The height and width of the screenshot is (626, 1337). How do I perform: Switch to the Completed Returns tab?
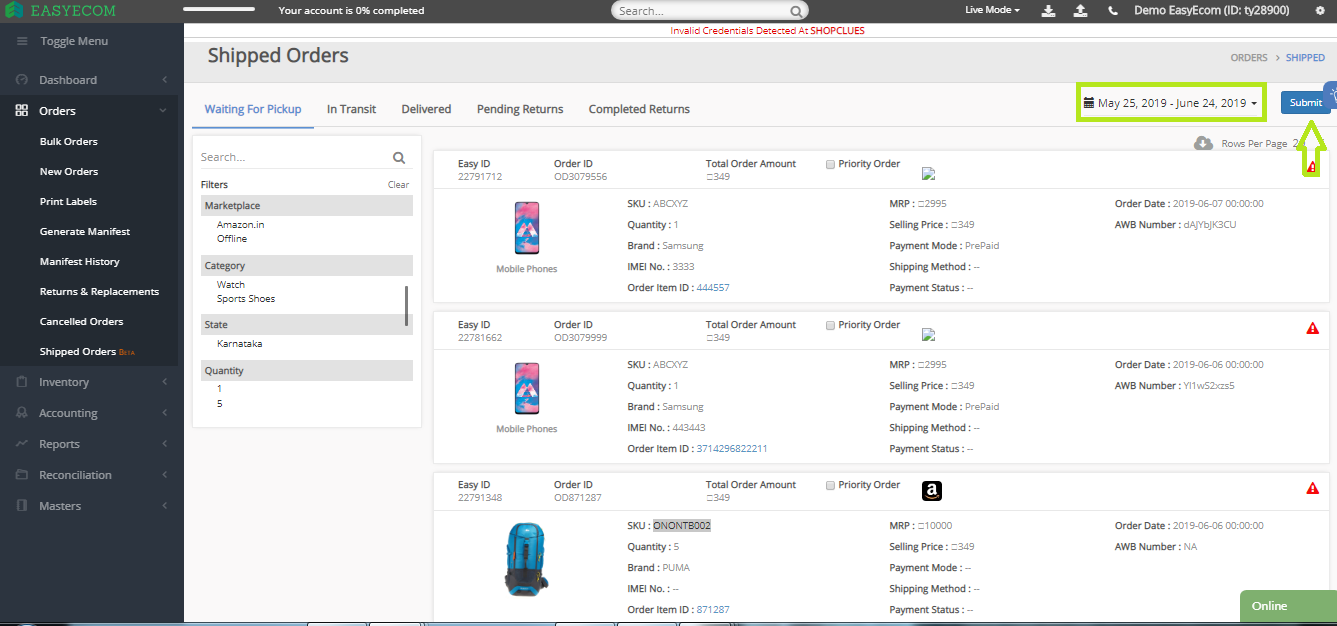point(639,109)
